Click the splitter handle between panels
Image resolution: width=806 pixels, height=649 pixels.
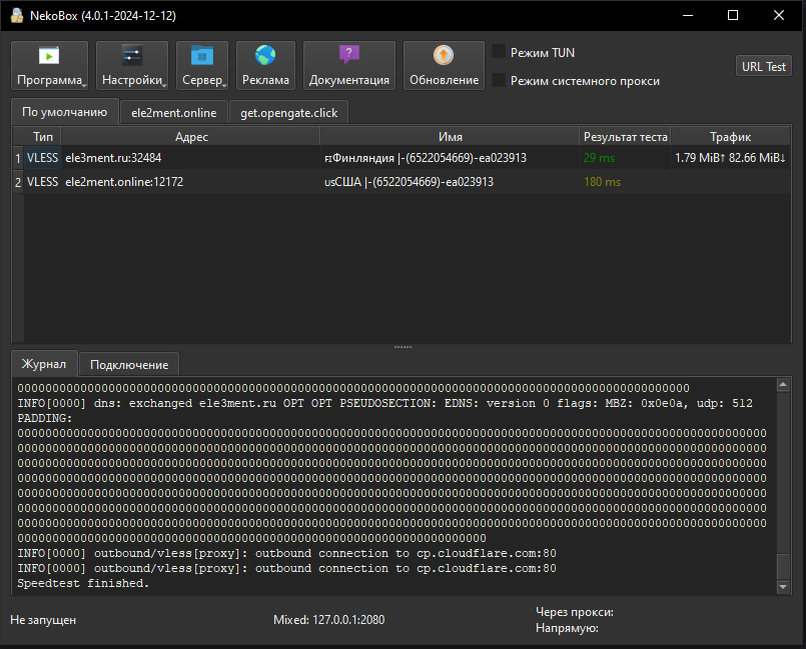402,347
